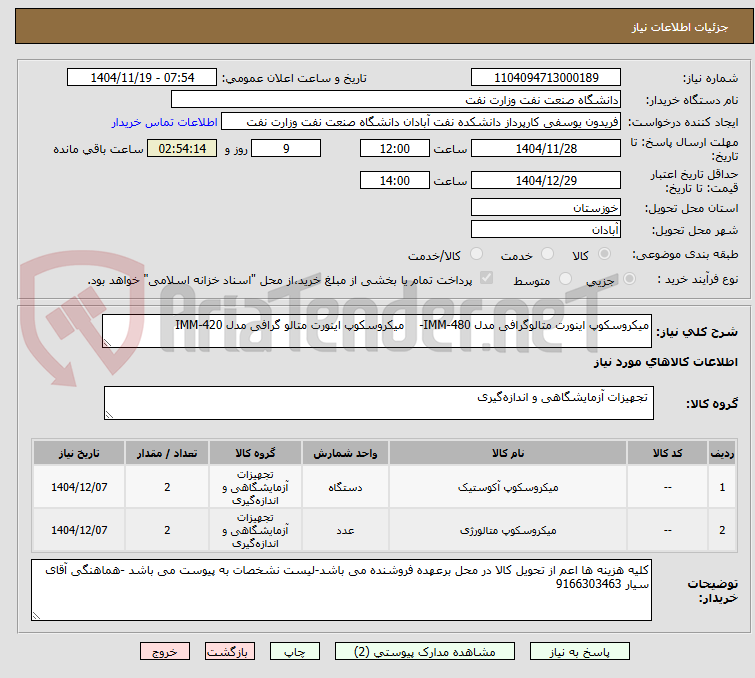The height and width of the screenshot is (678, 755).
Task: Click the response deadline date 1404/11/28
Action: click(546, 148)
